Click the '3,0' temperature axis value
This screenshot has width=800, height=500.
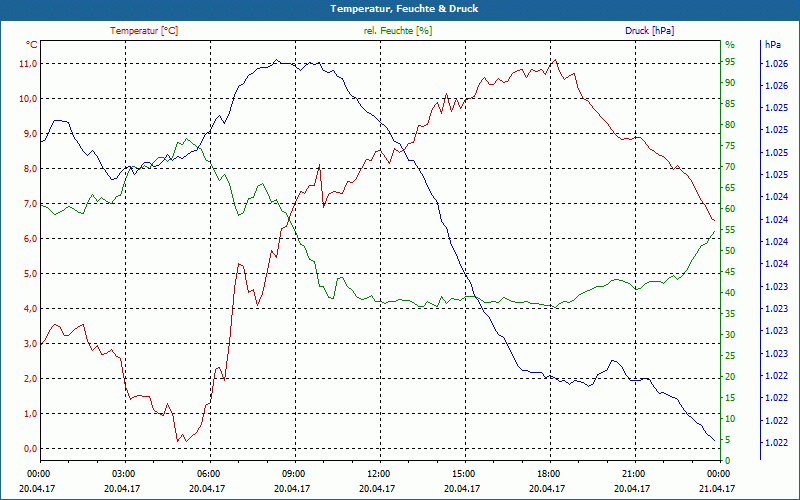point(30,343)
